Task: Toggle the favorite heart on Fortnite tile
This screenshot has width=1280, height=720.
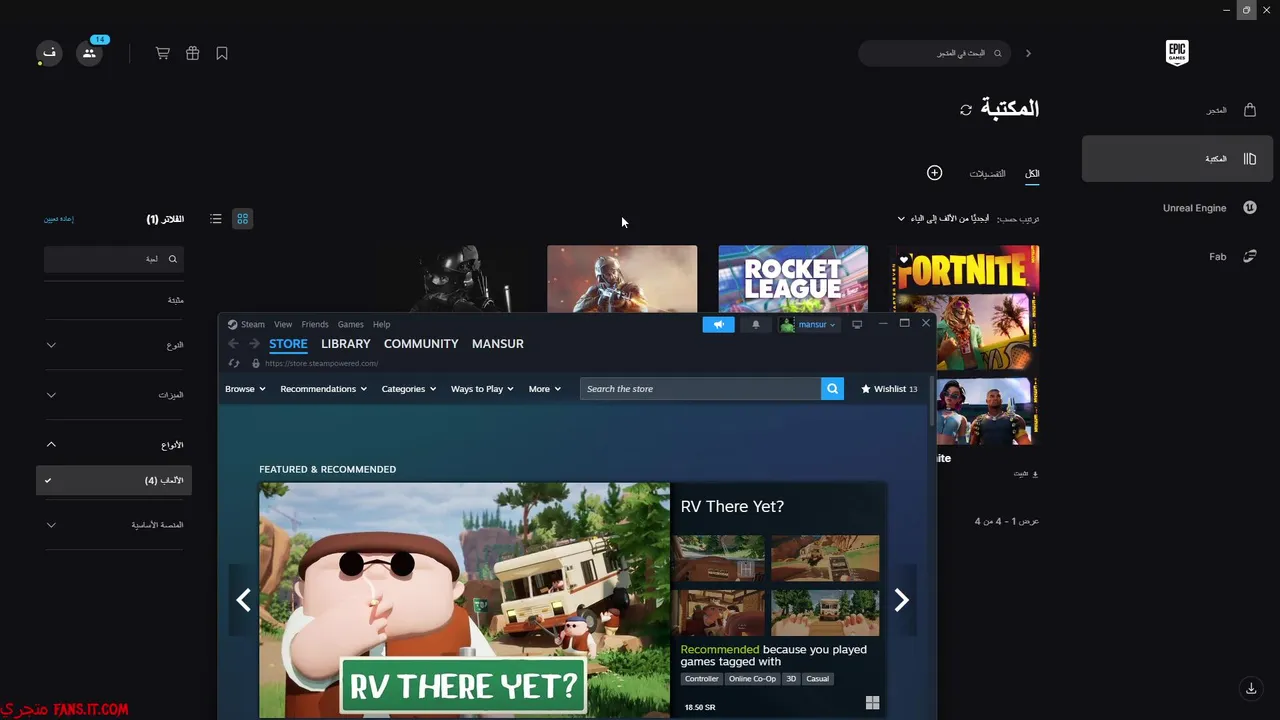Action: pyautogui.click(x=906, y=261)
